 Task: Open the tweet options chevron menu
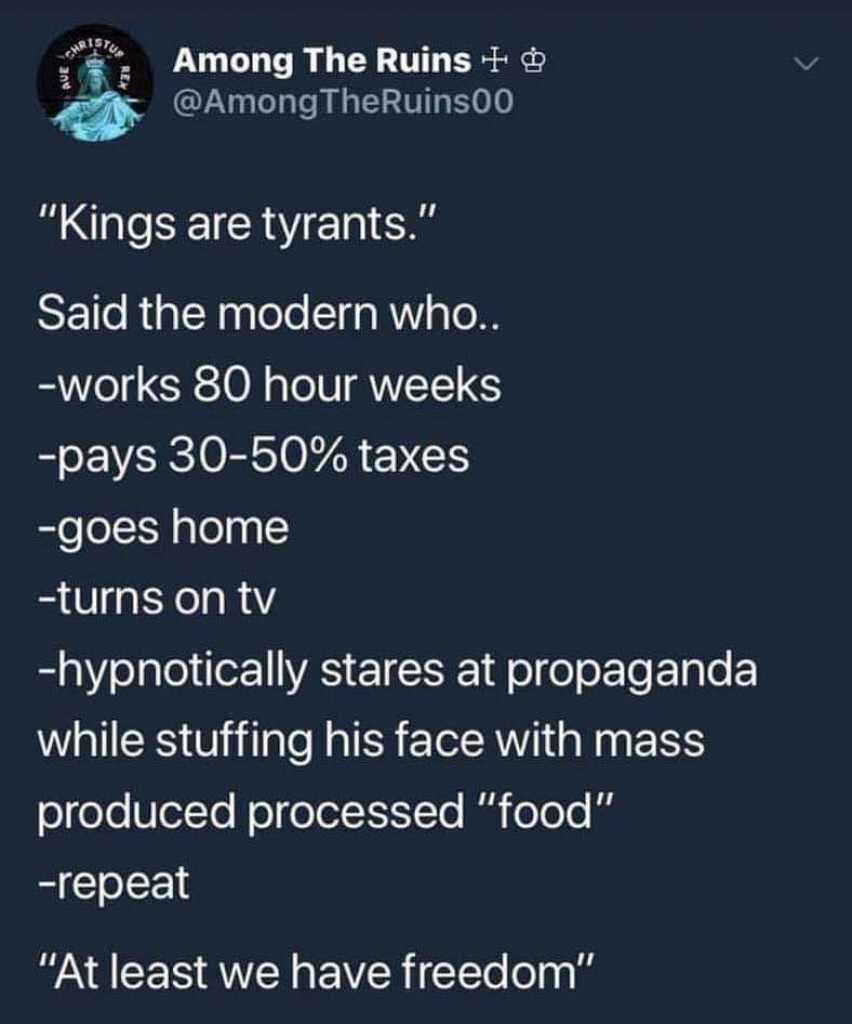pyautogui.click(x=806, y=65)
